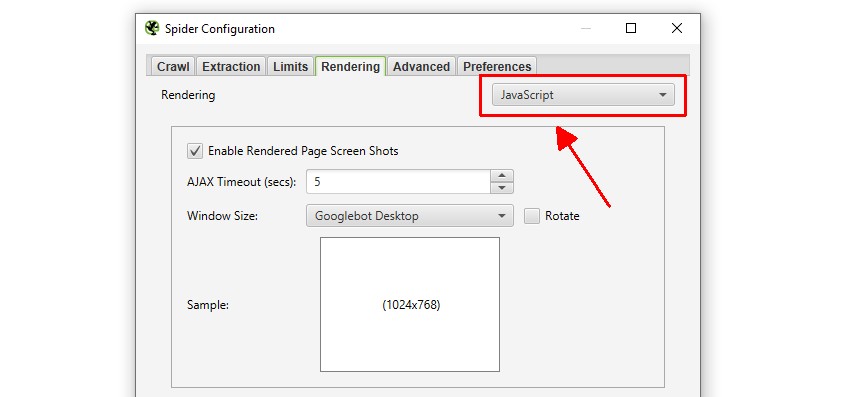Viewport: 850px width, 397px height.
Task: Click the Rendering dropdown arrow
Action: (662, 95)
